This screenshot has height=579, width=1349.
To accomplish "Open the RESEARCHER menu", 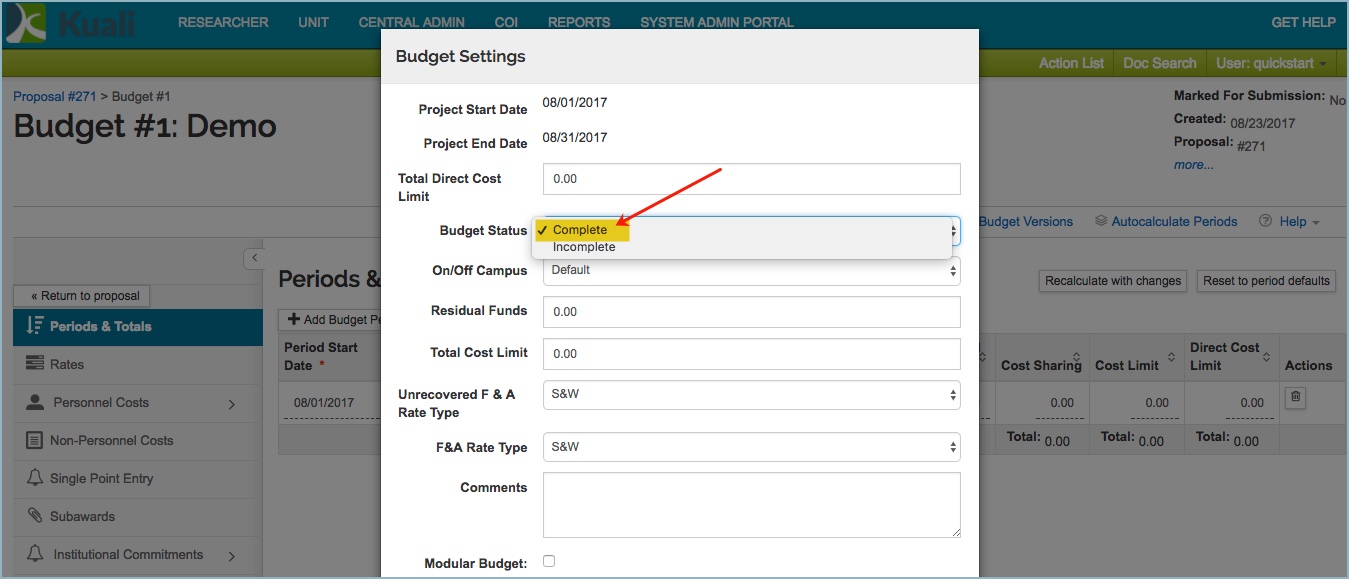I will [x=223, y=22].
